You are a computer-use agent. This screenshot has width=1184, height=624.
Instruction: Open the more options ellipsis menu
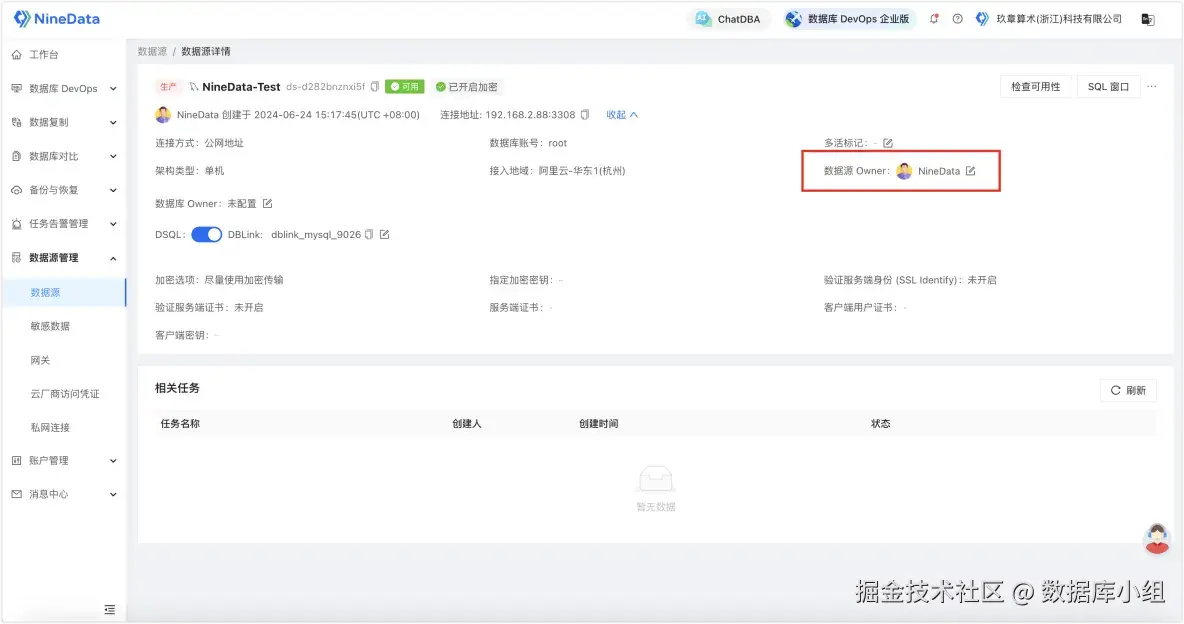(1152, 87)
